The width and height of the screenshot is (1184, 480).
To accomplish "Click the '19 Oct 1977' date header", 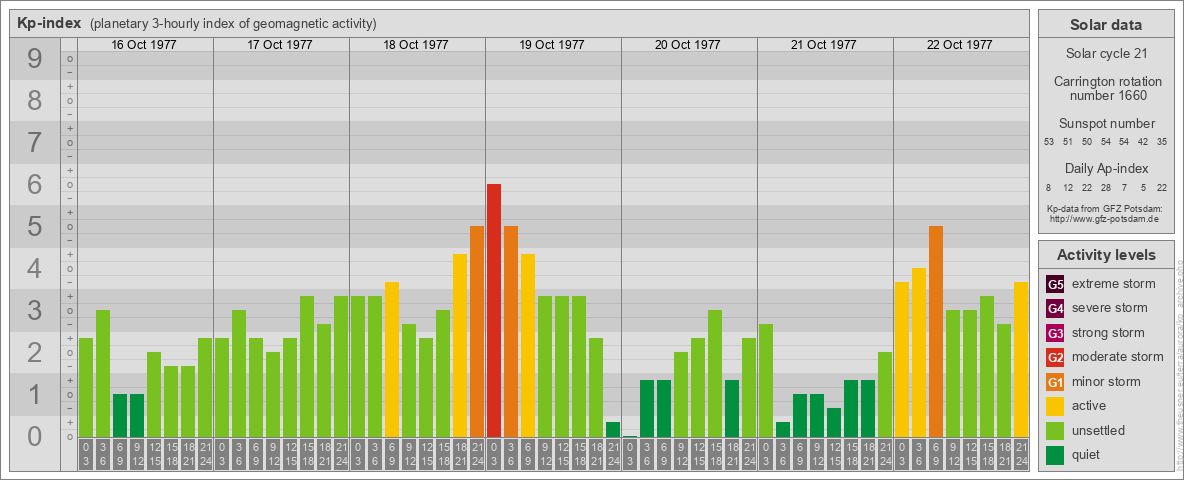I will (552, 45).
